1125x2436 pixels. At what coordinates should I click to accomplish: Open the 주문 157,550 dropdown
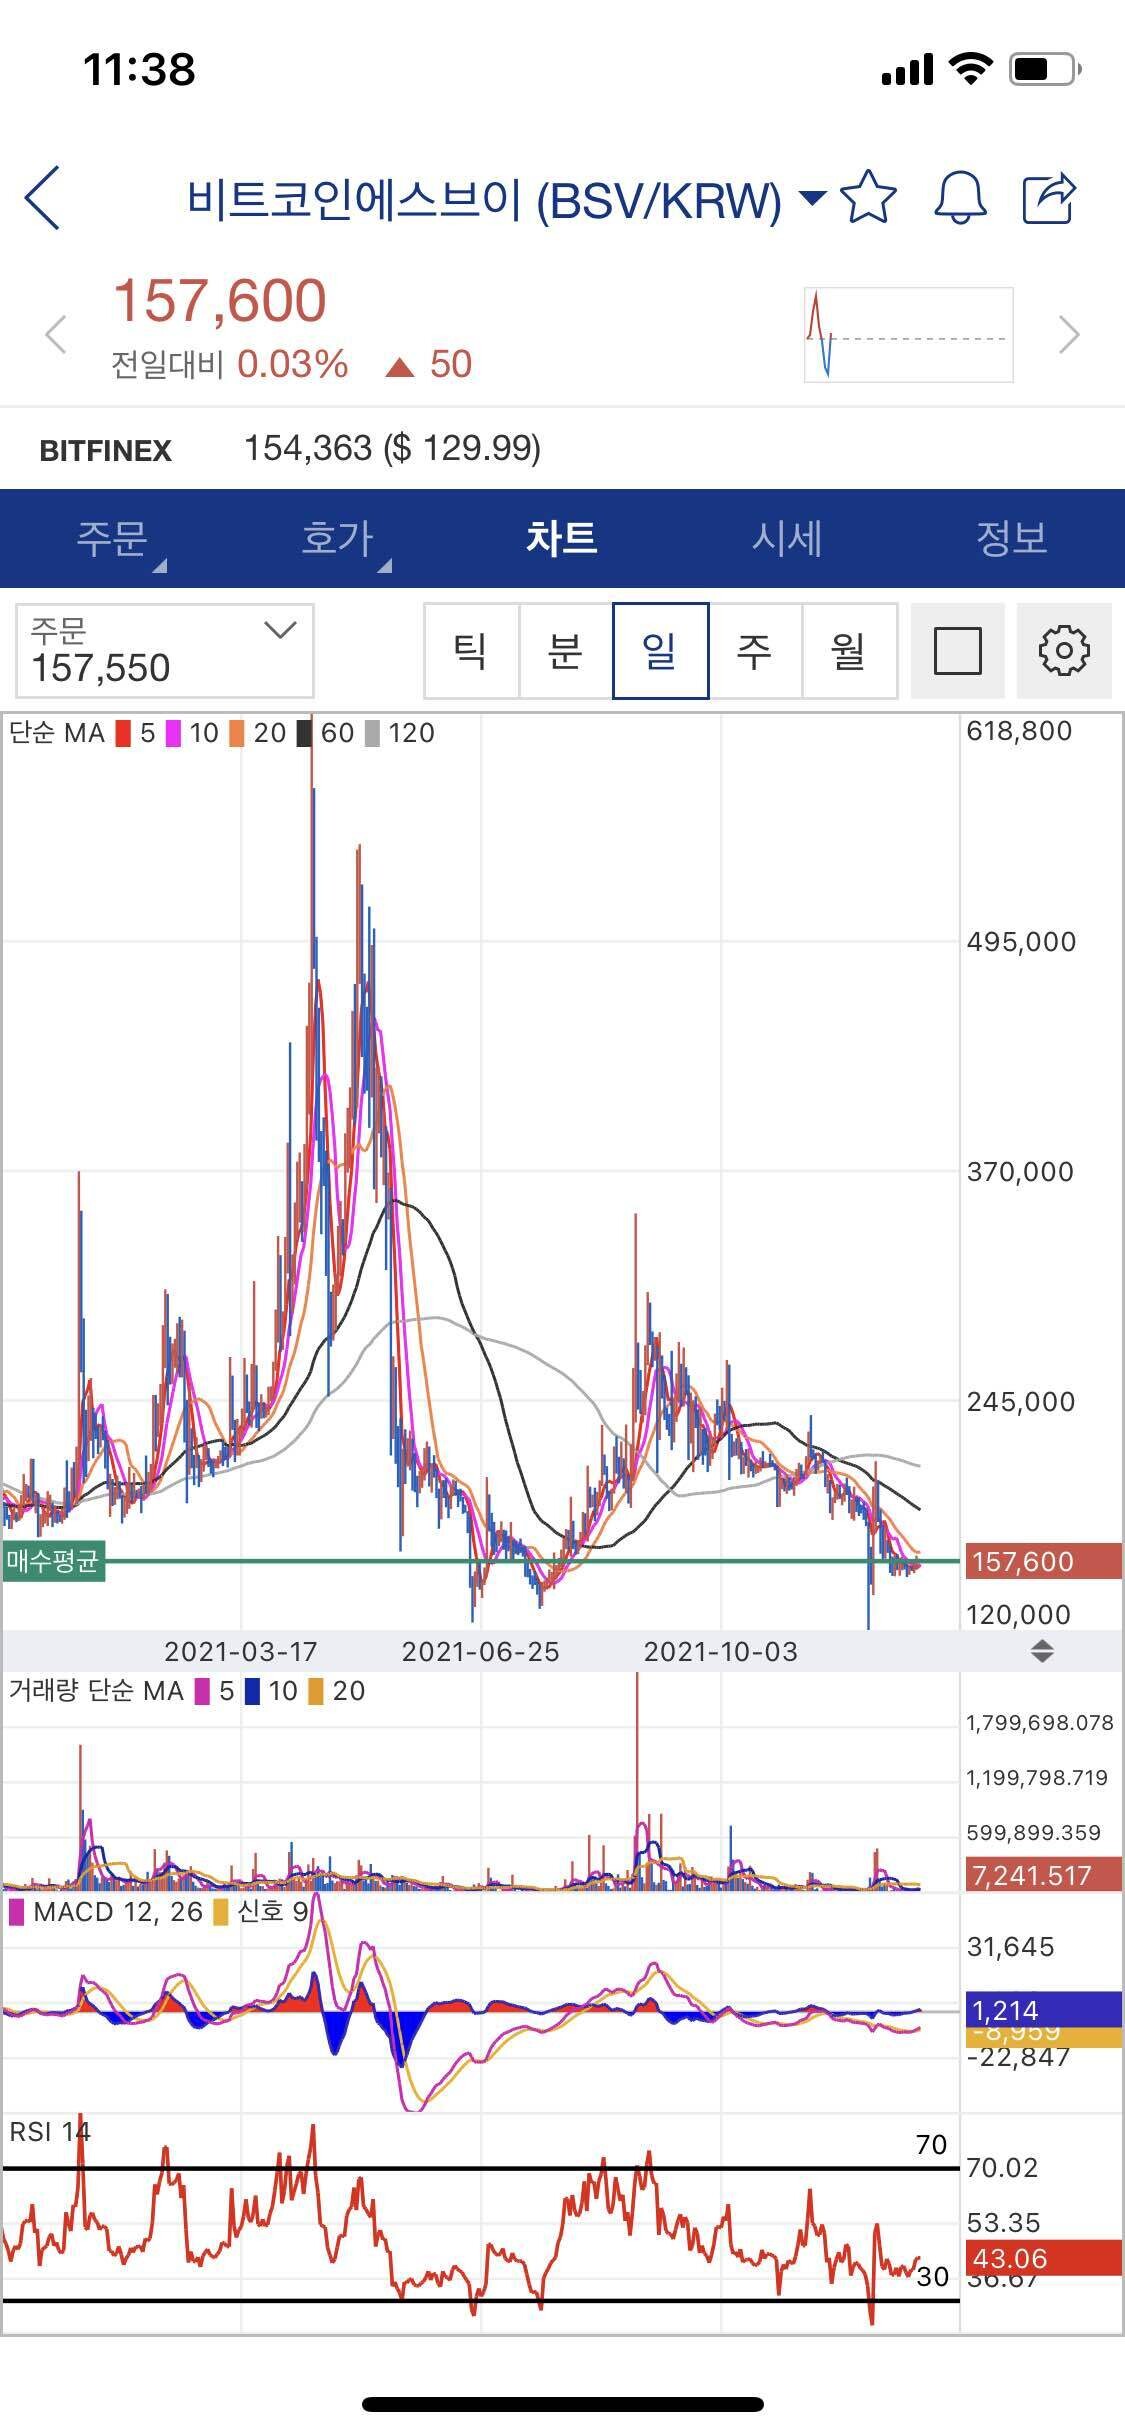[165, 651]
